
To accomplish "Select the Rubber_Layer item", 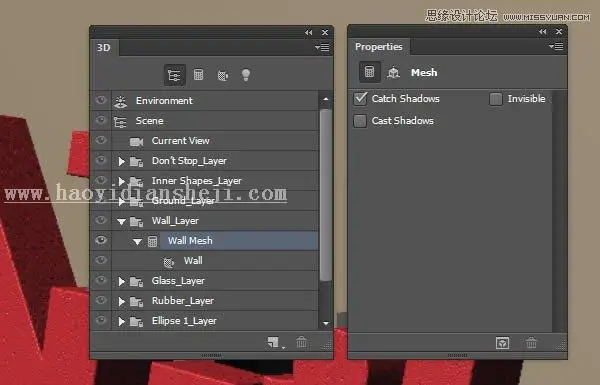I will (x=215, y=301).
